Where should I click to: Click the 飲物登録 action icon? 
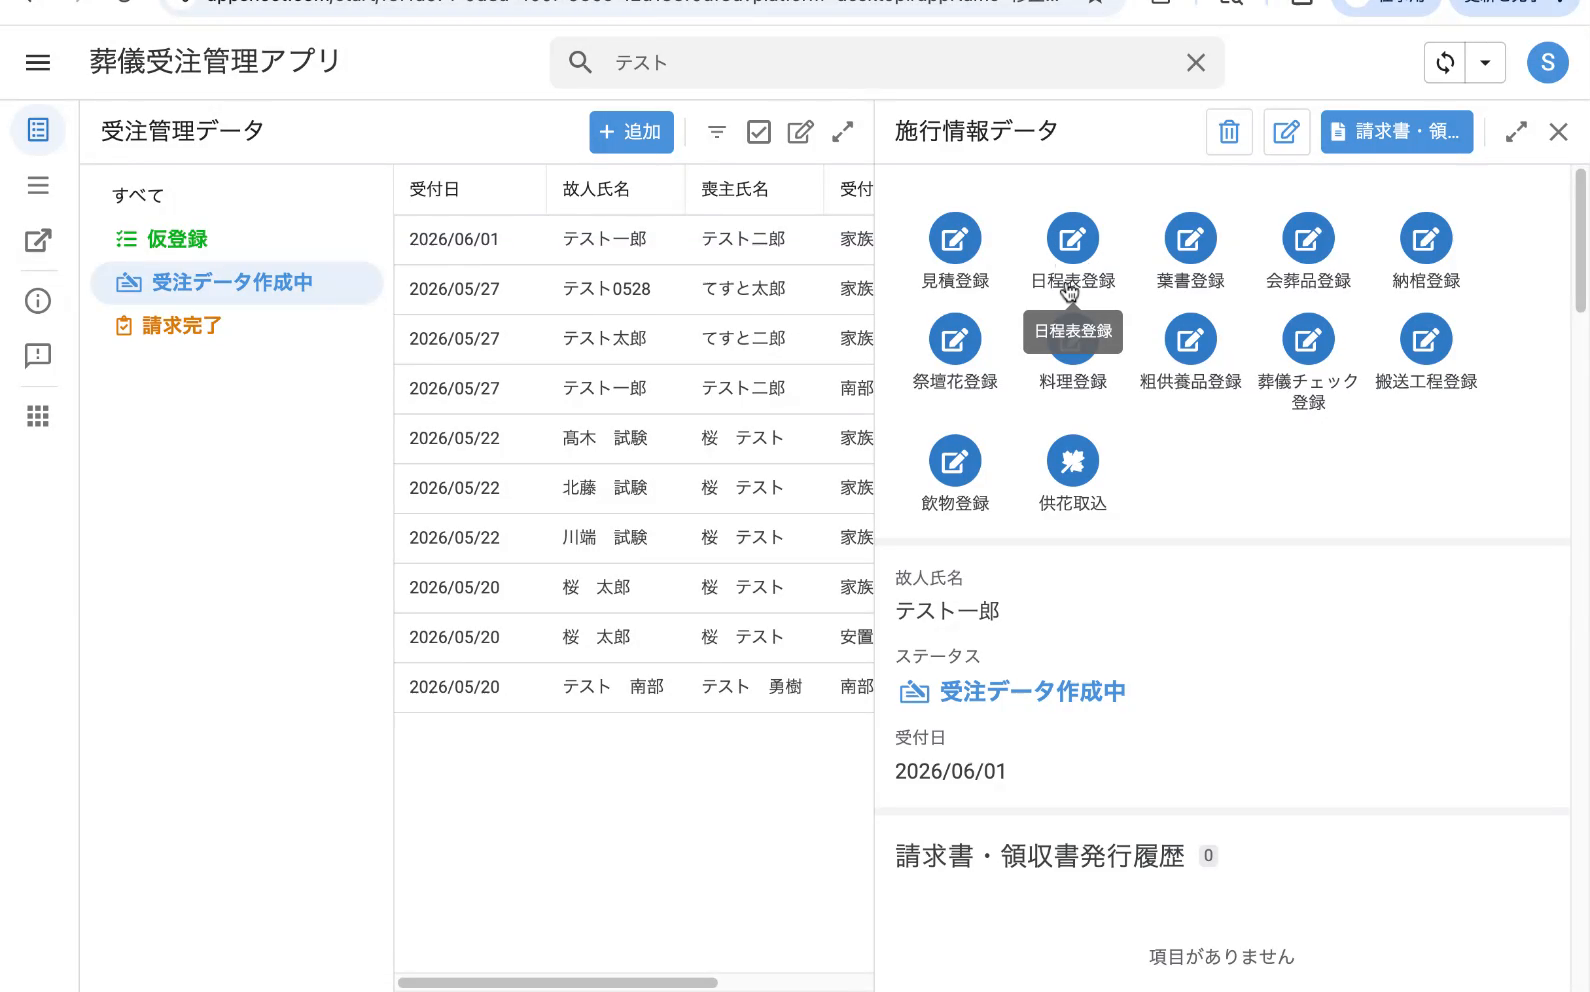[955, 461]
